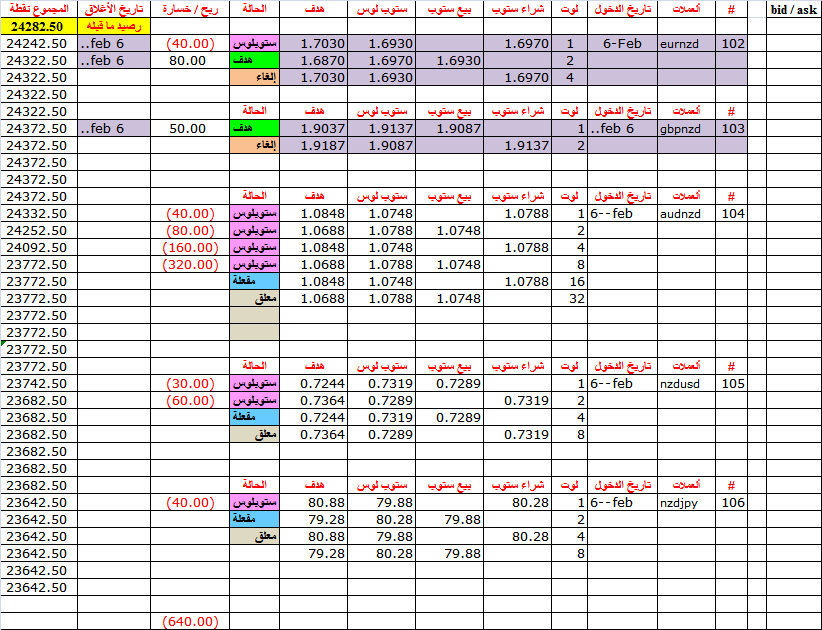Click the (160.00) loss cell

click(x=190, y=248)
